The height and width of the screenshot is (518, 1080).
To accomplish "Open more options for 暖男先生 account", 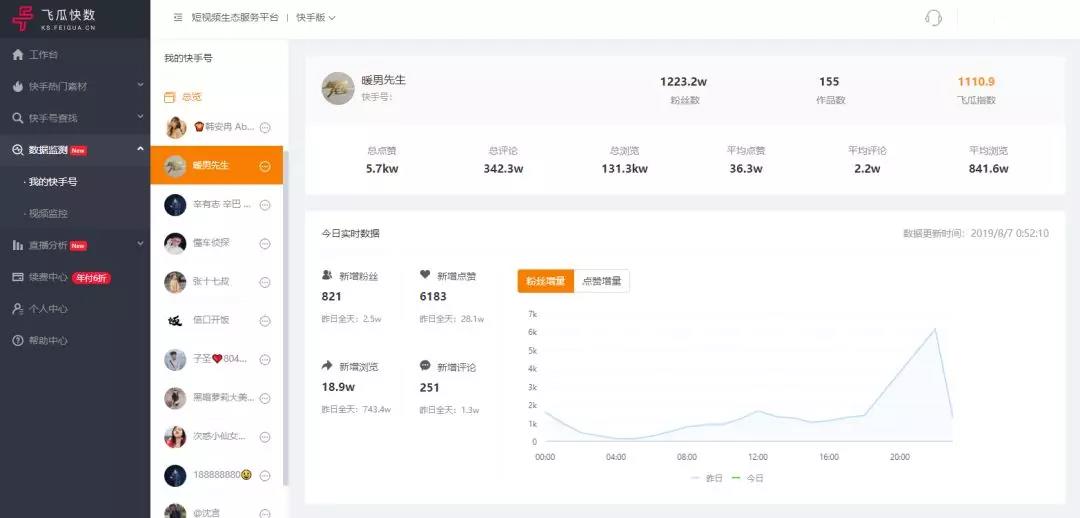I will (x=265, y=166).
